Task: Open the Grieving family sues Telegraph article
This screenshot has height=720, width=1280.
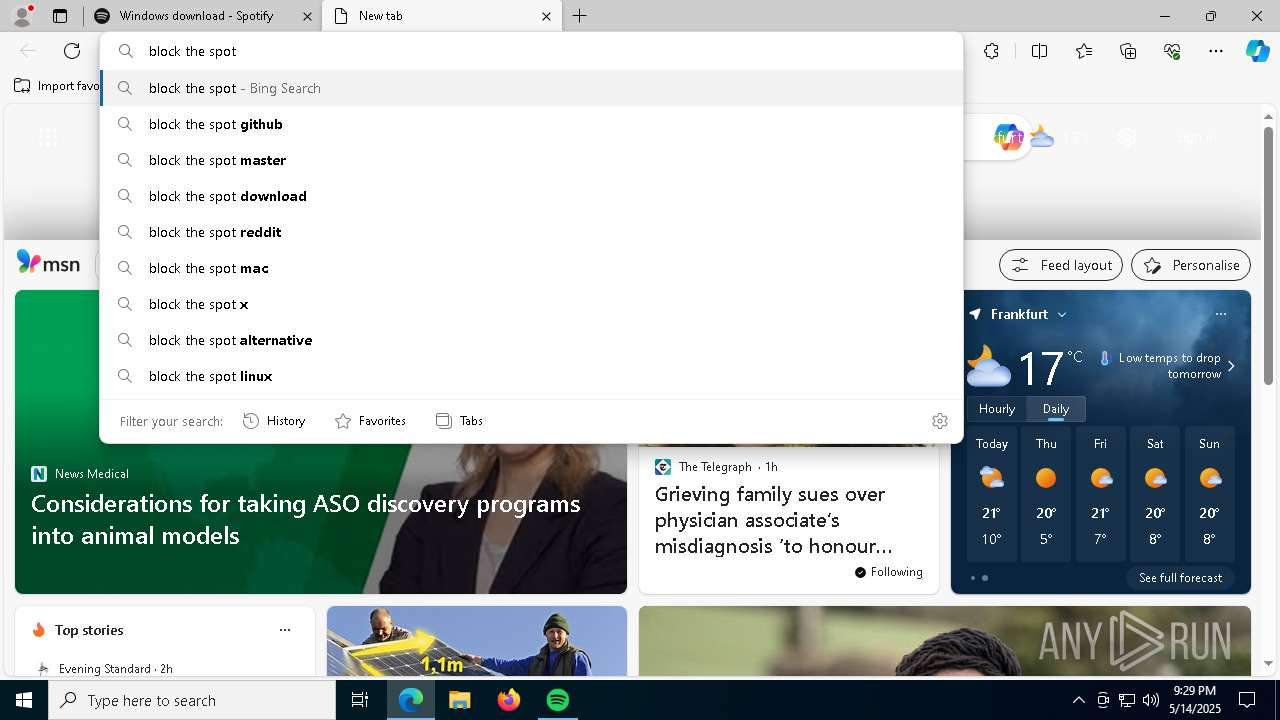Action: (x=773, y=520)
